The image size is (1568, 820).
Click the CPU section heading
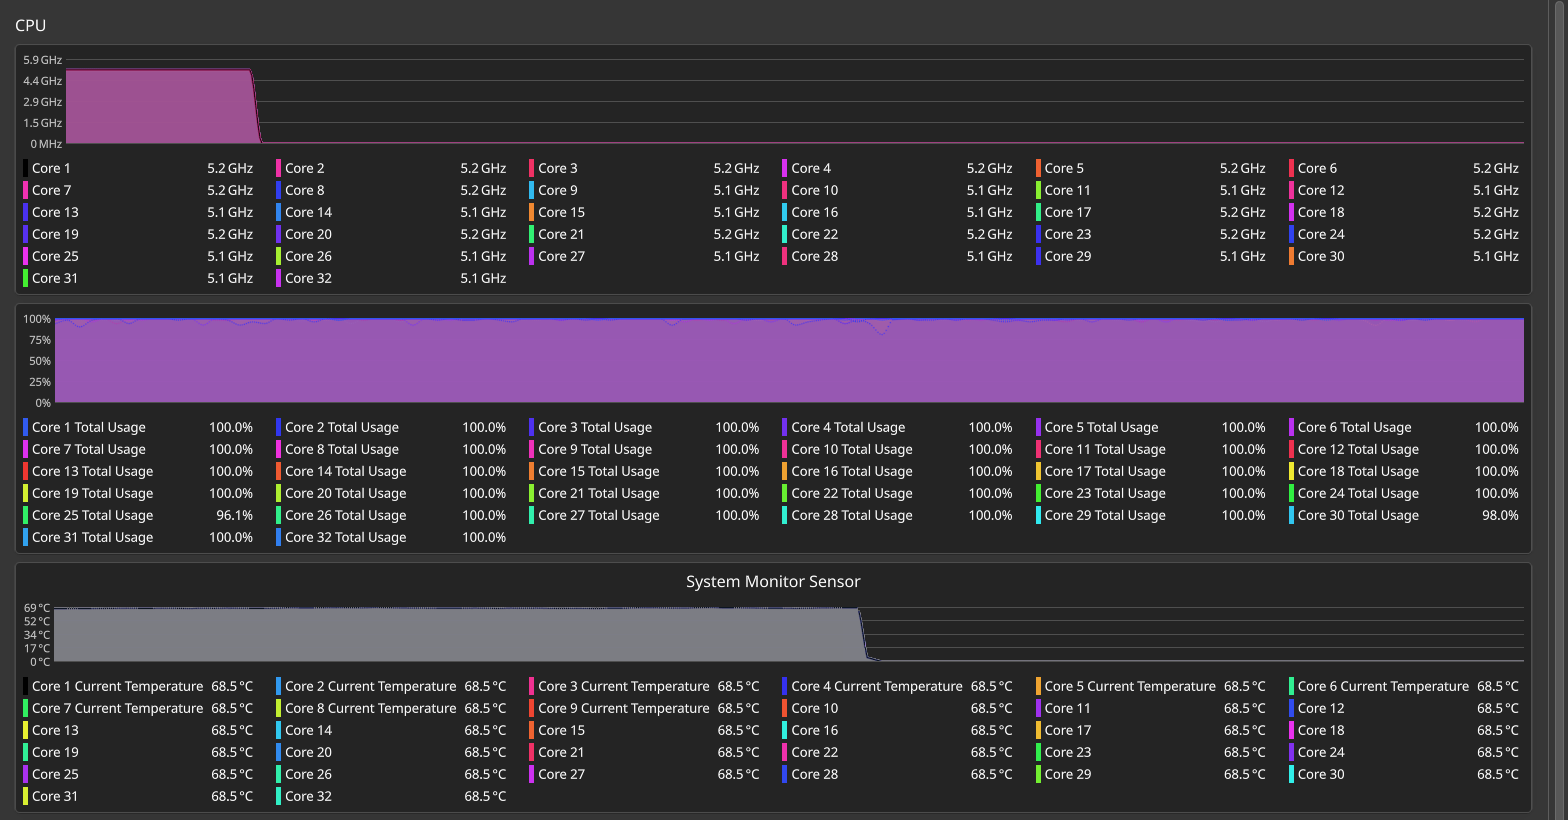[x=30, y=25]
